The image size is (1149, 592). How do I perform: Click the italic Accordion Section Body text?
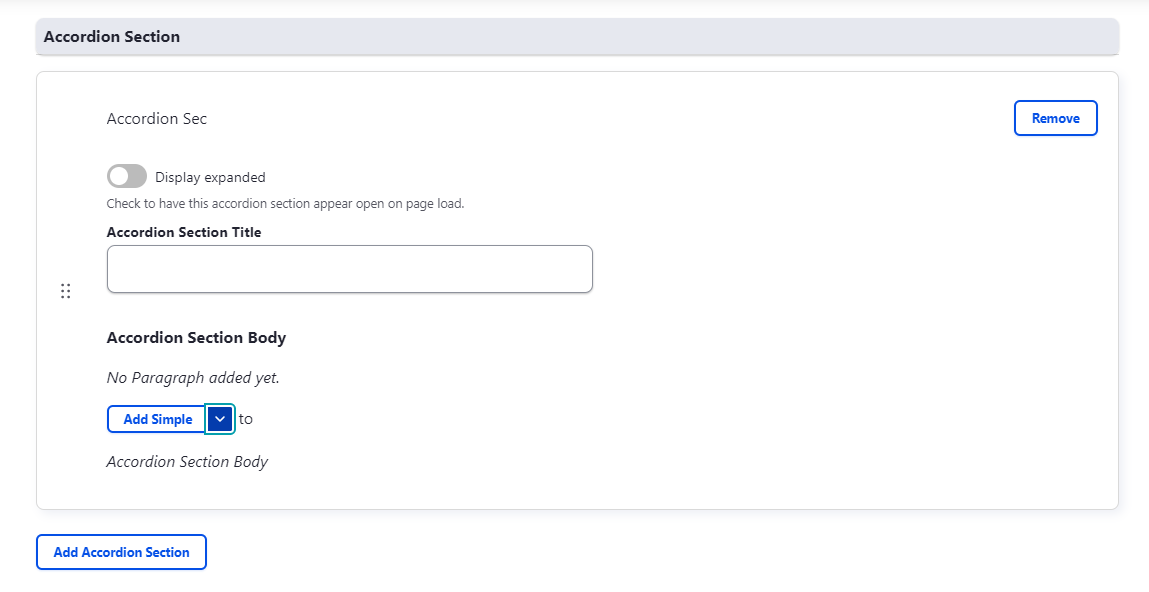pos(187,462)
